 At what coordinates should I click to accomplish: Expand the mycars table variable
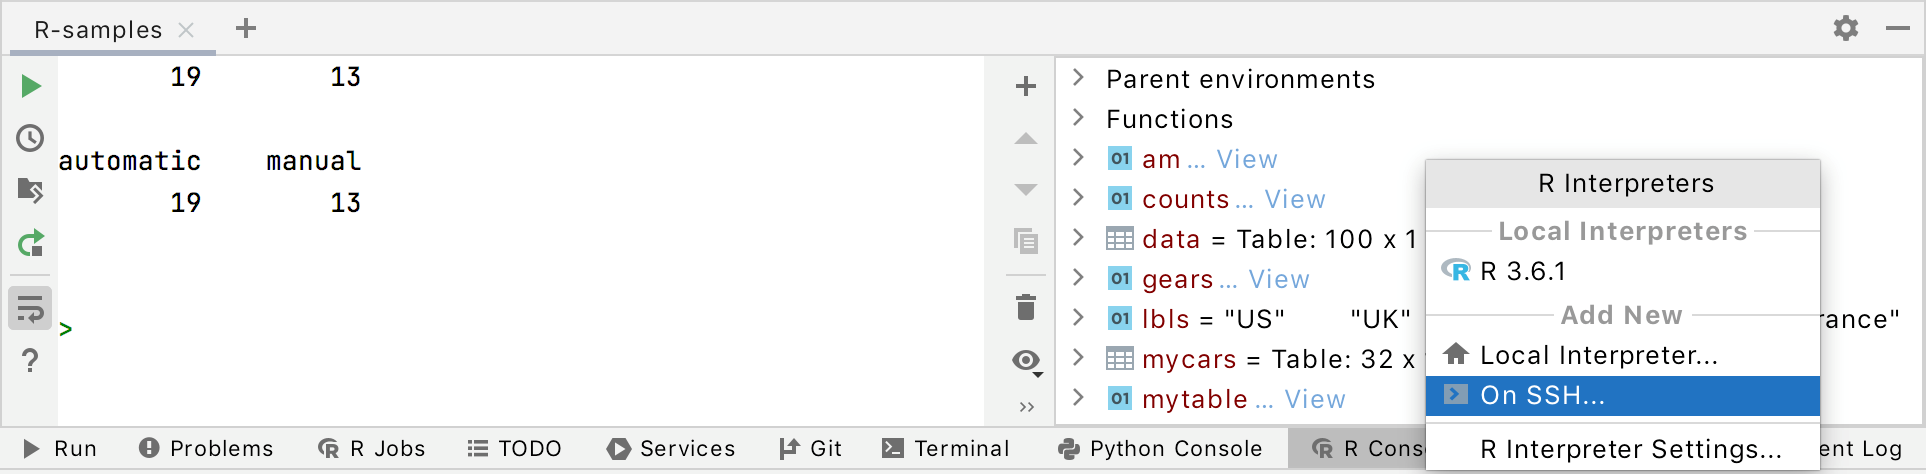pos(1078,358)
